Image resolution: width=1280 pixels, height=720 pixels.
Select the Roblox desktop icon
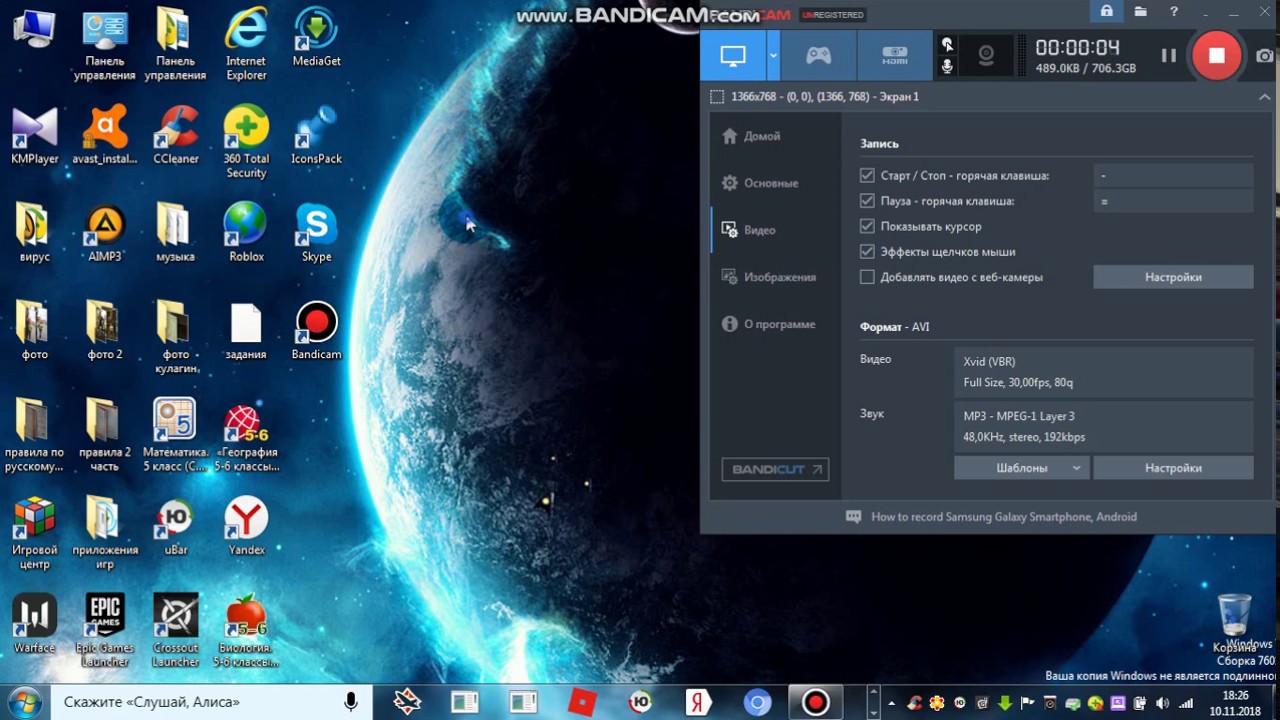[246, 234]
